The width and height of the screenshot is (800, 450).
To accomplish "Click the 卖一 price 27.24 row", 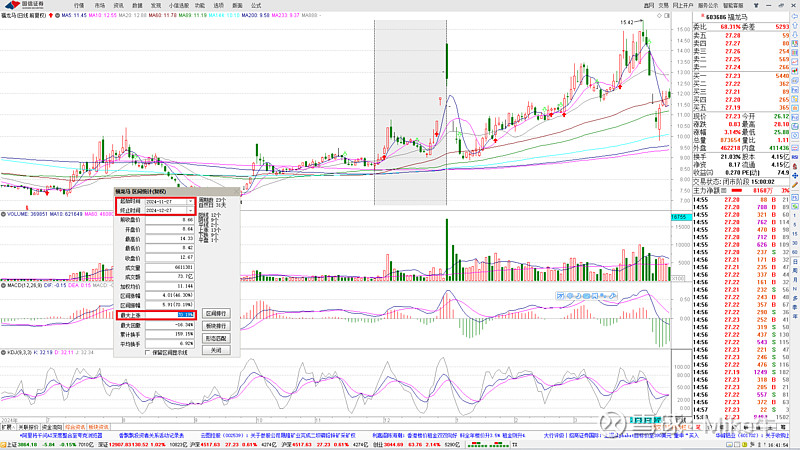I will tap(741, 67).
